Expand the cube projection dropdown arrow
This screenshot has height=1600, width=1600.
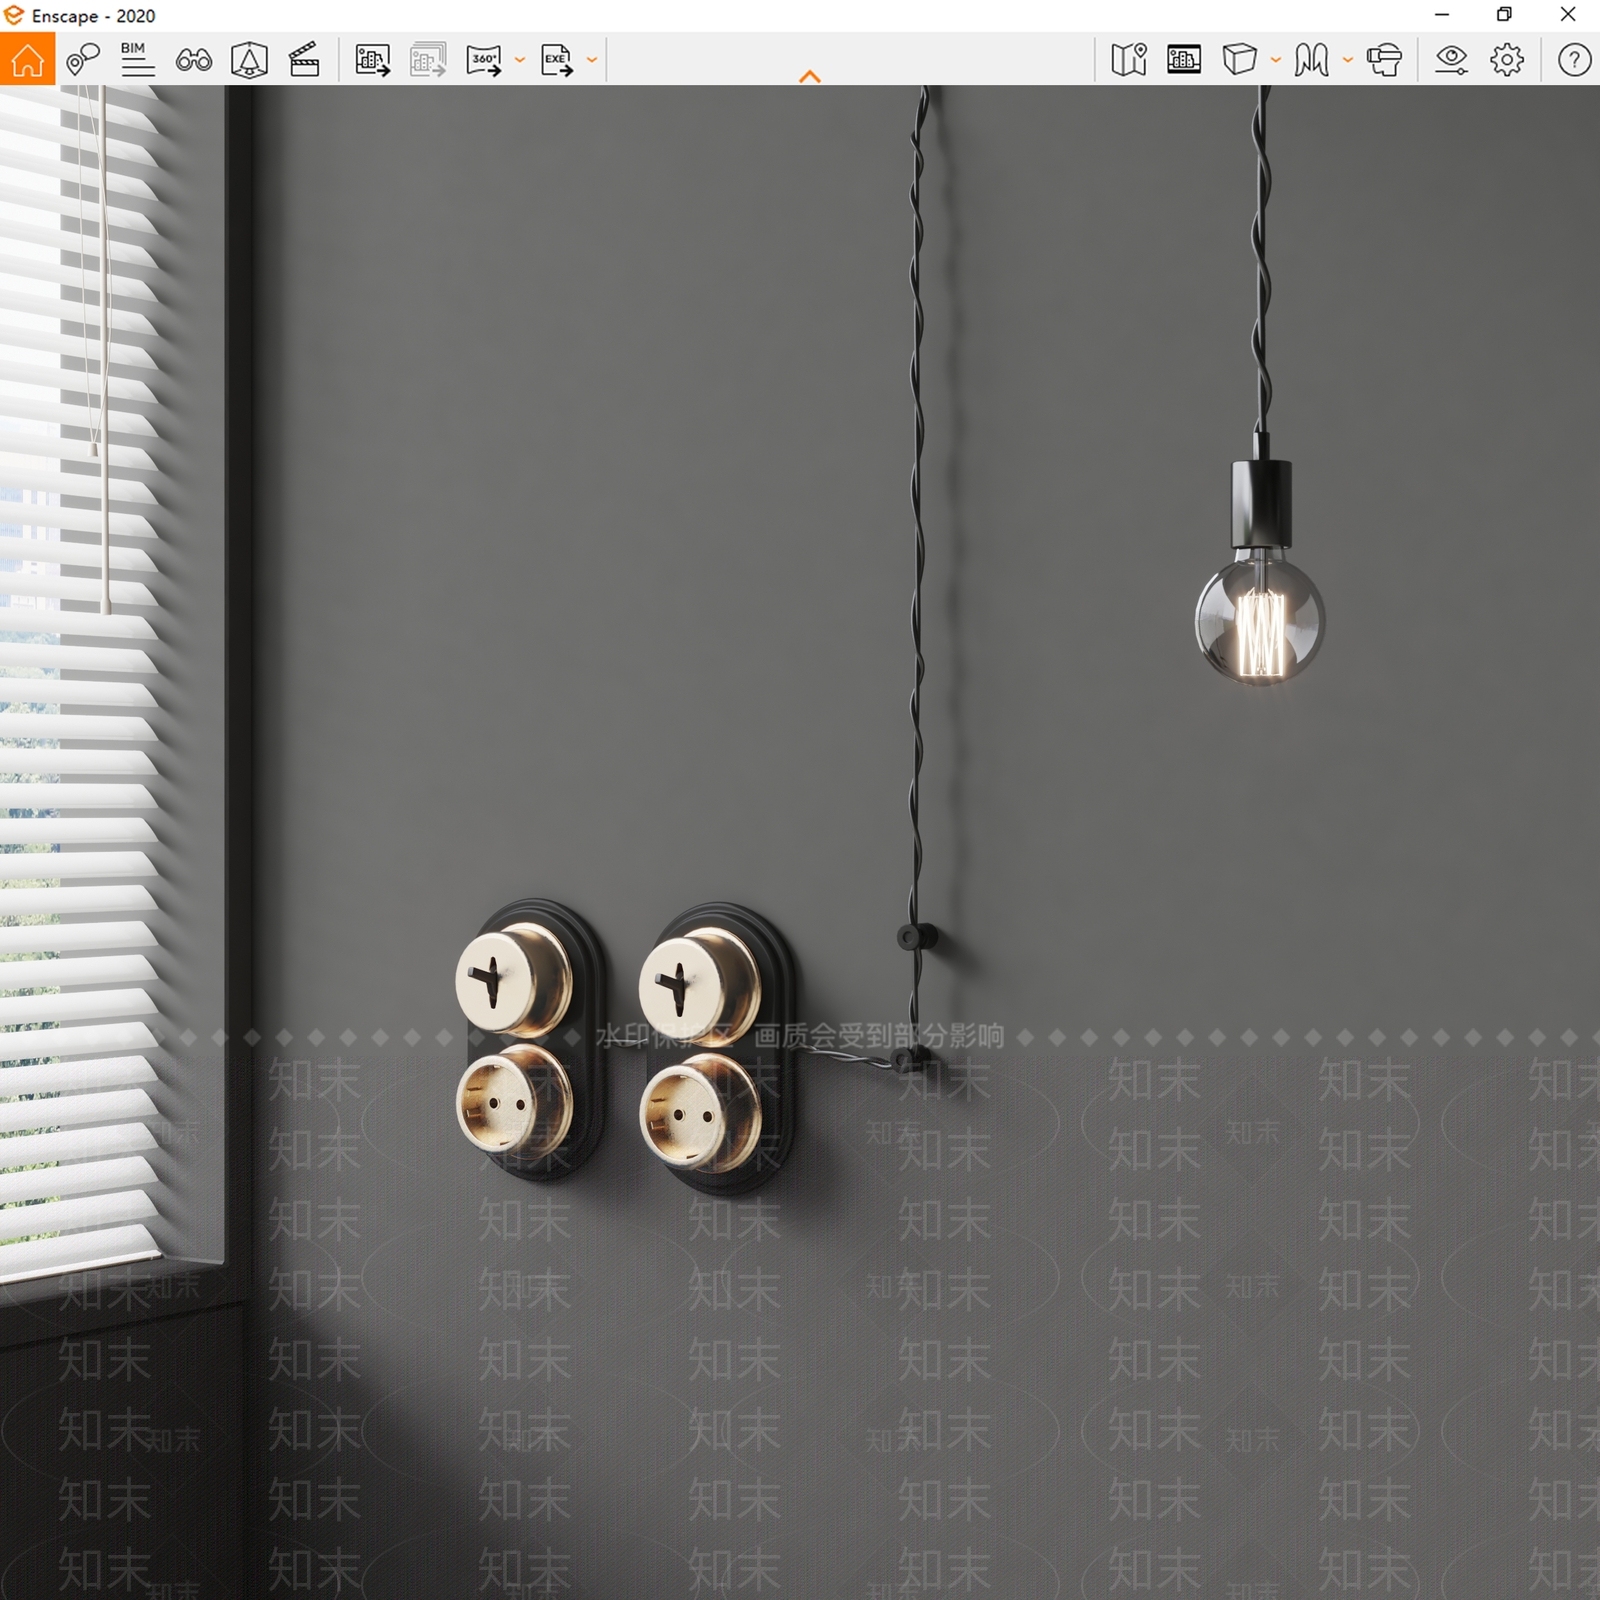click(x=1276, y=60)
